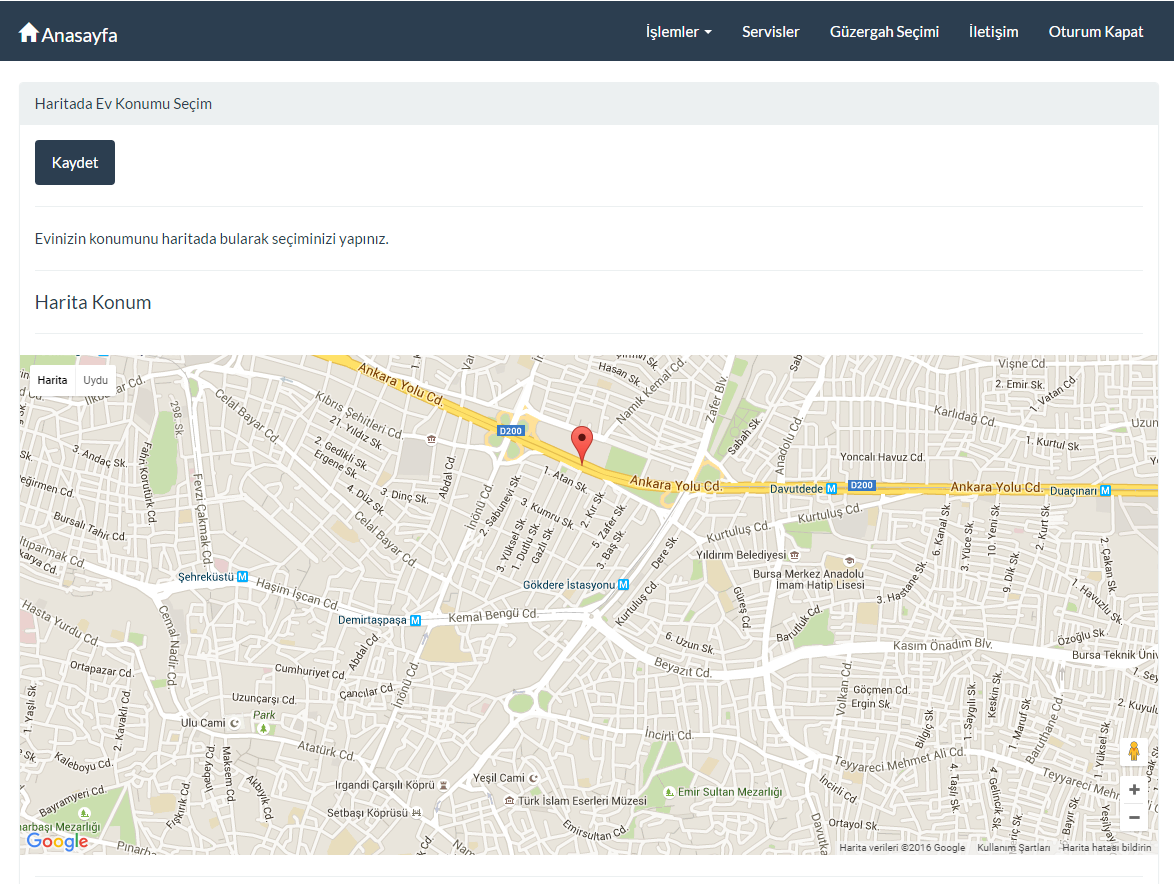Log out with Oturum Kapat
The image size is (1174, 884).
(x=1095, y=31)
